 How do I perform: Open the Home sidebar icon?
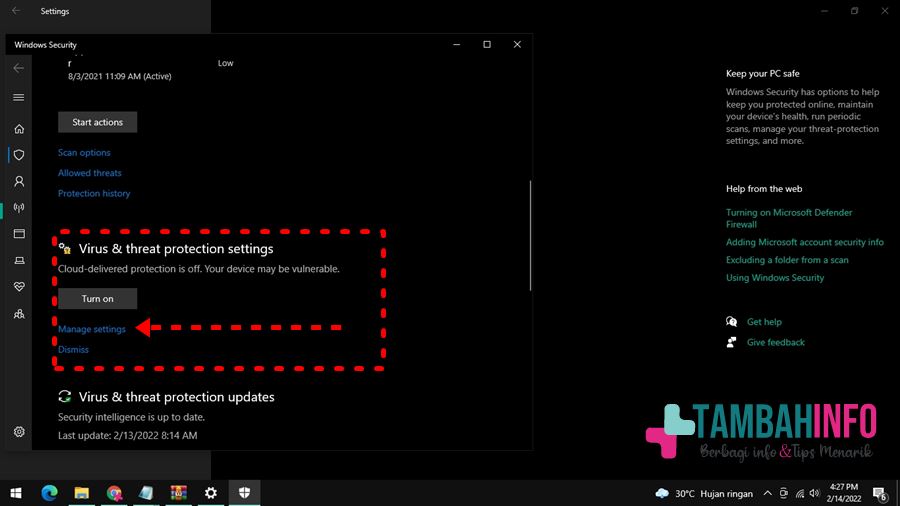[x=19, y=129]
